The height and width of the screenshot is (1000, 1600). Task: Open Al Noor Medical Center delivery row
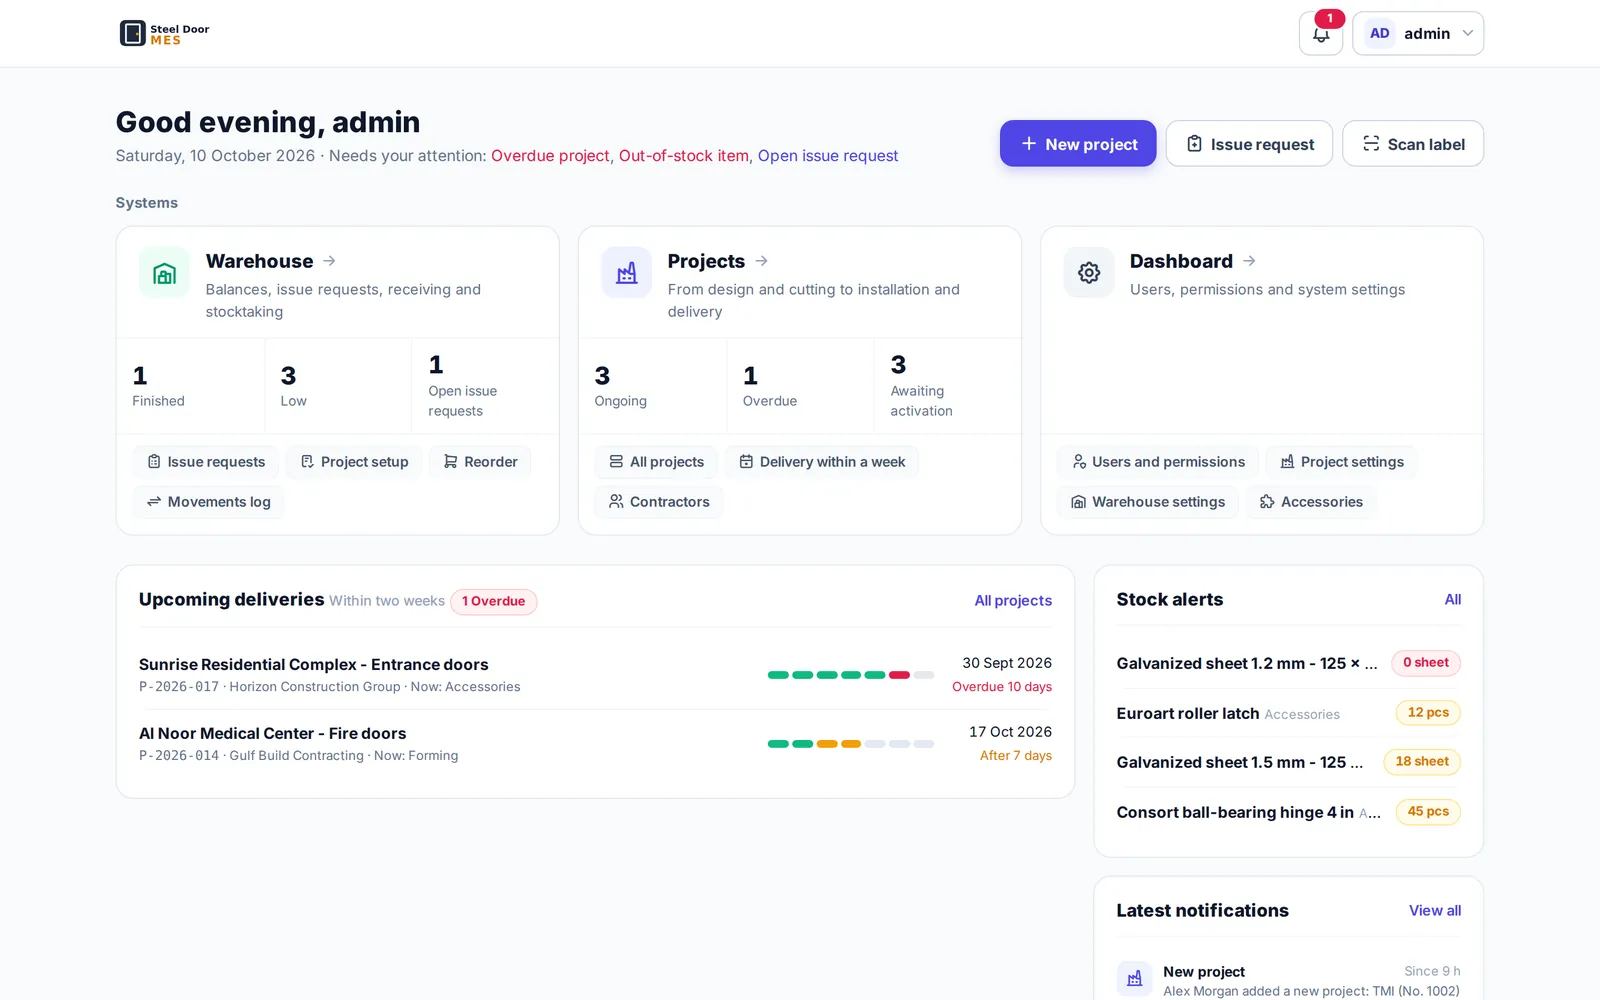(595, 744)
